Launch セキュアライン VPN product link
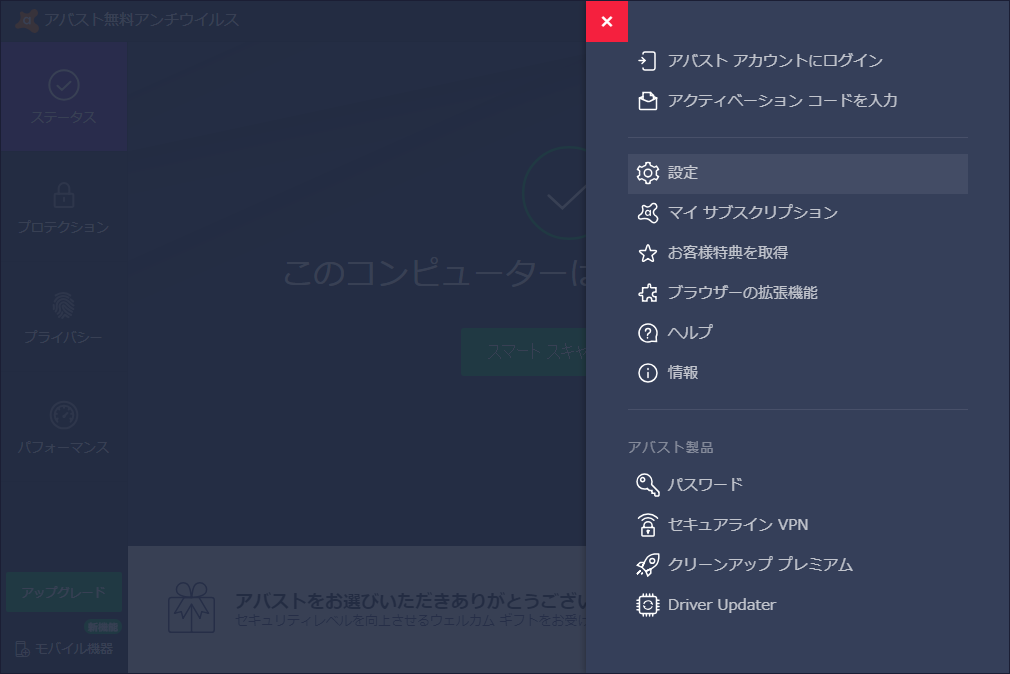Image resolution: width=1010 pixels, height=674 pixels. click(797, 525)
